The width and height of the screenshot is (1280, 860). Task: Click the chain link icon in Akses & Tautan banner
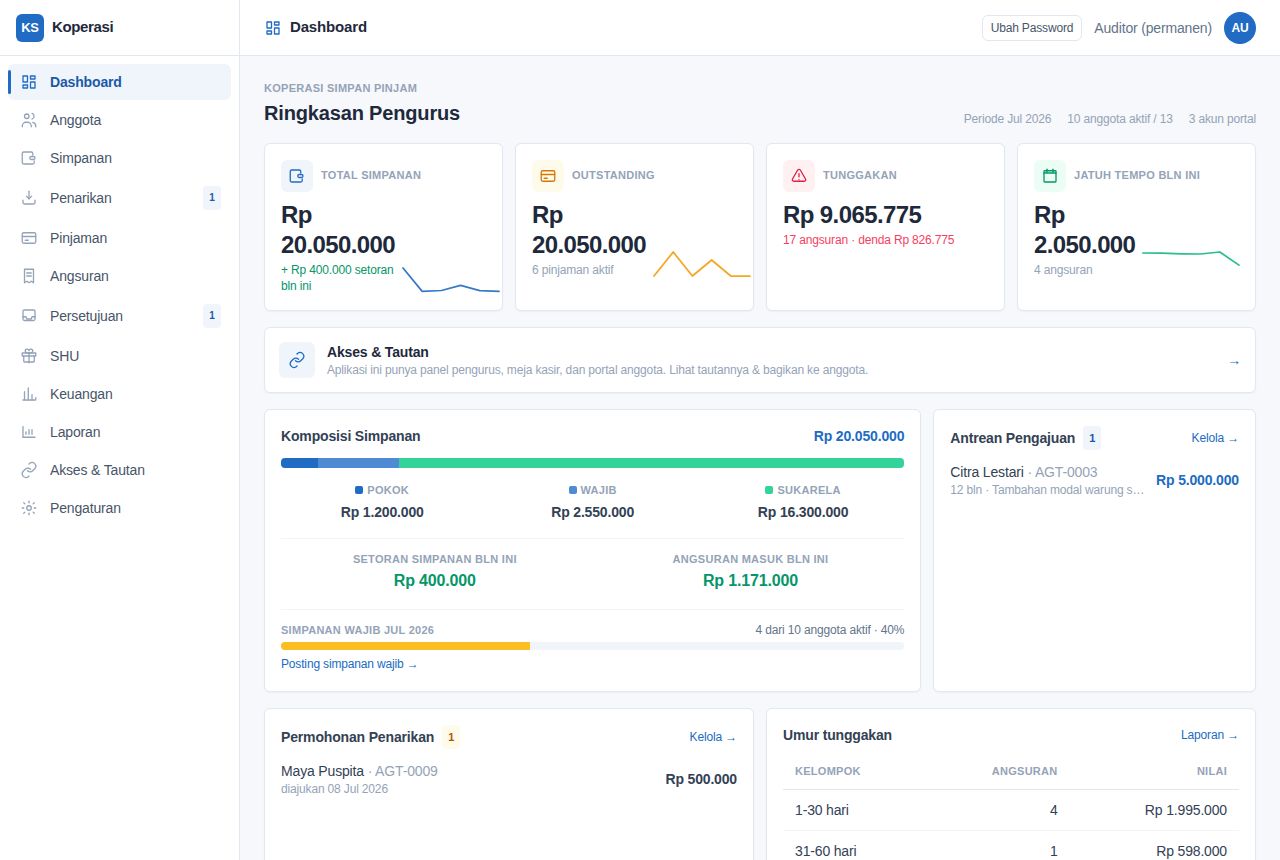[x=297, y=360]
